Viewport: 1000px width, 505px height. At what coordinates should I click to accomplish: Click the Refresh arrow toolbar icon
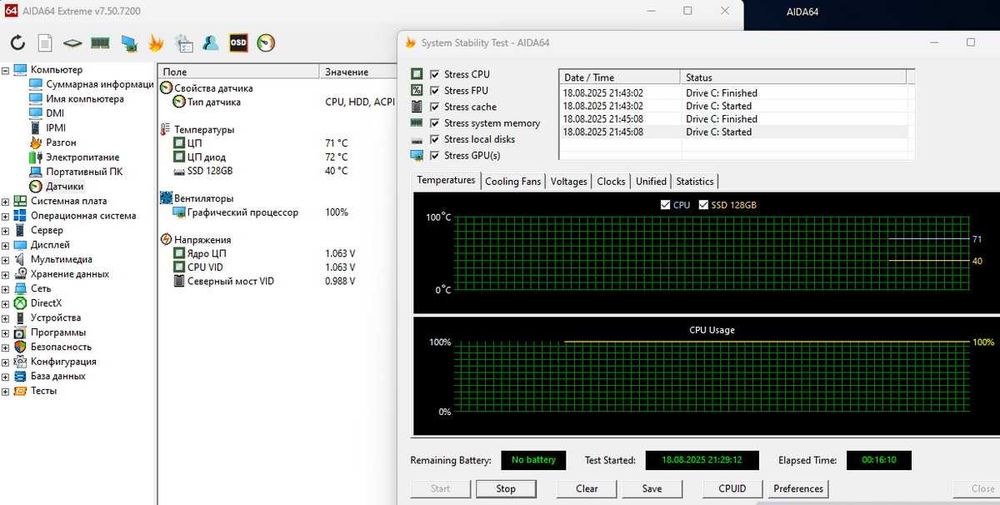pyautogui.click(x=17, y=43)
